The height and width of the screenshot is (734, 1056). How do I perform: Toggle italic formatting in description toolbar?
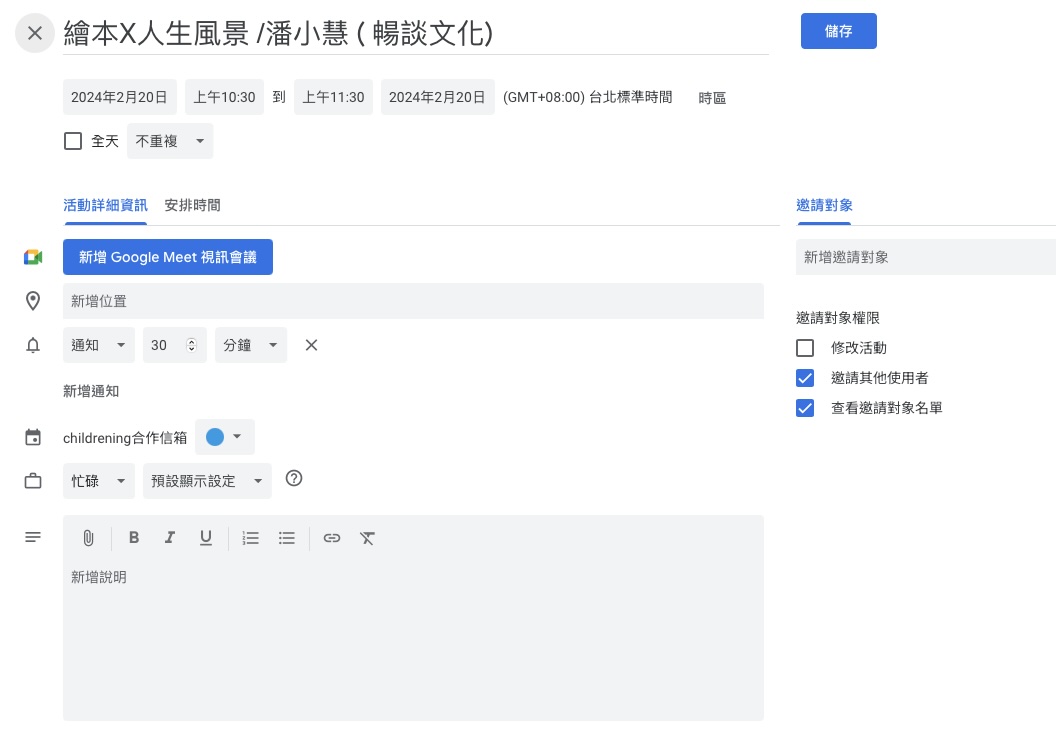coord(169,538)
